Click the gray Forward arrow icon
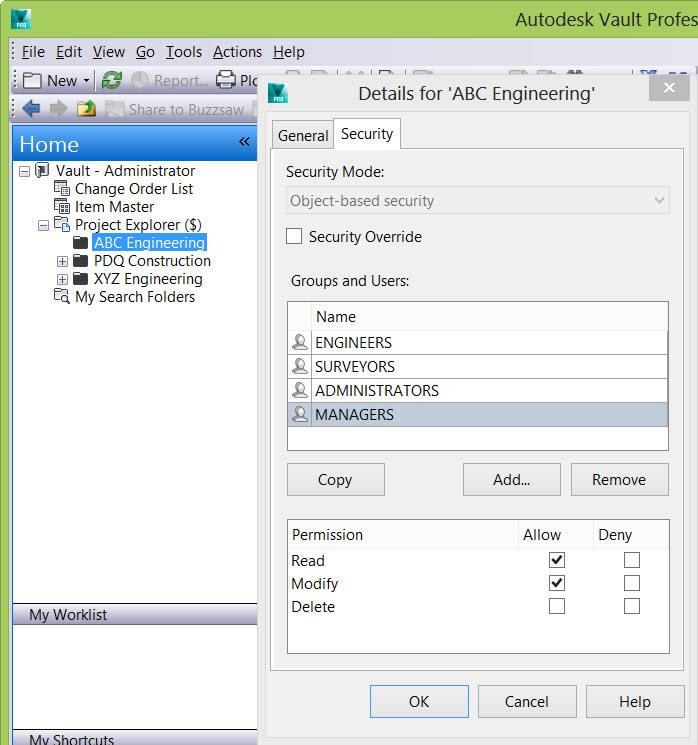This screenshot has width=698, height=745. [x=59, y=109]
